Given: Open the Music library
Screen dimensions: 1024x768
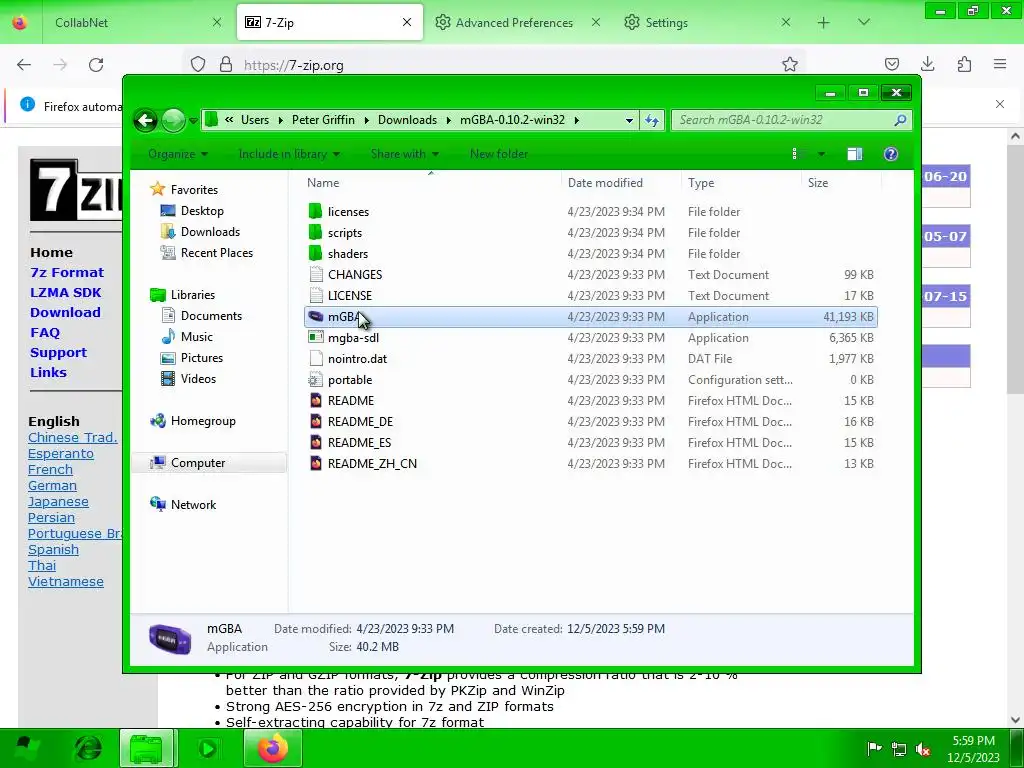Looking at the screenshot, I should coord(197,337).
